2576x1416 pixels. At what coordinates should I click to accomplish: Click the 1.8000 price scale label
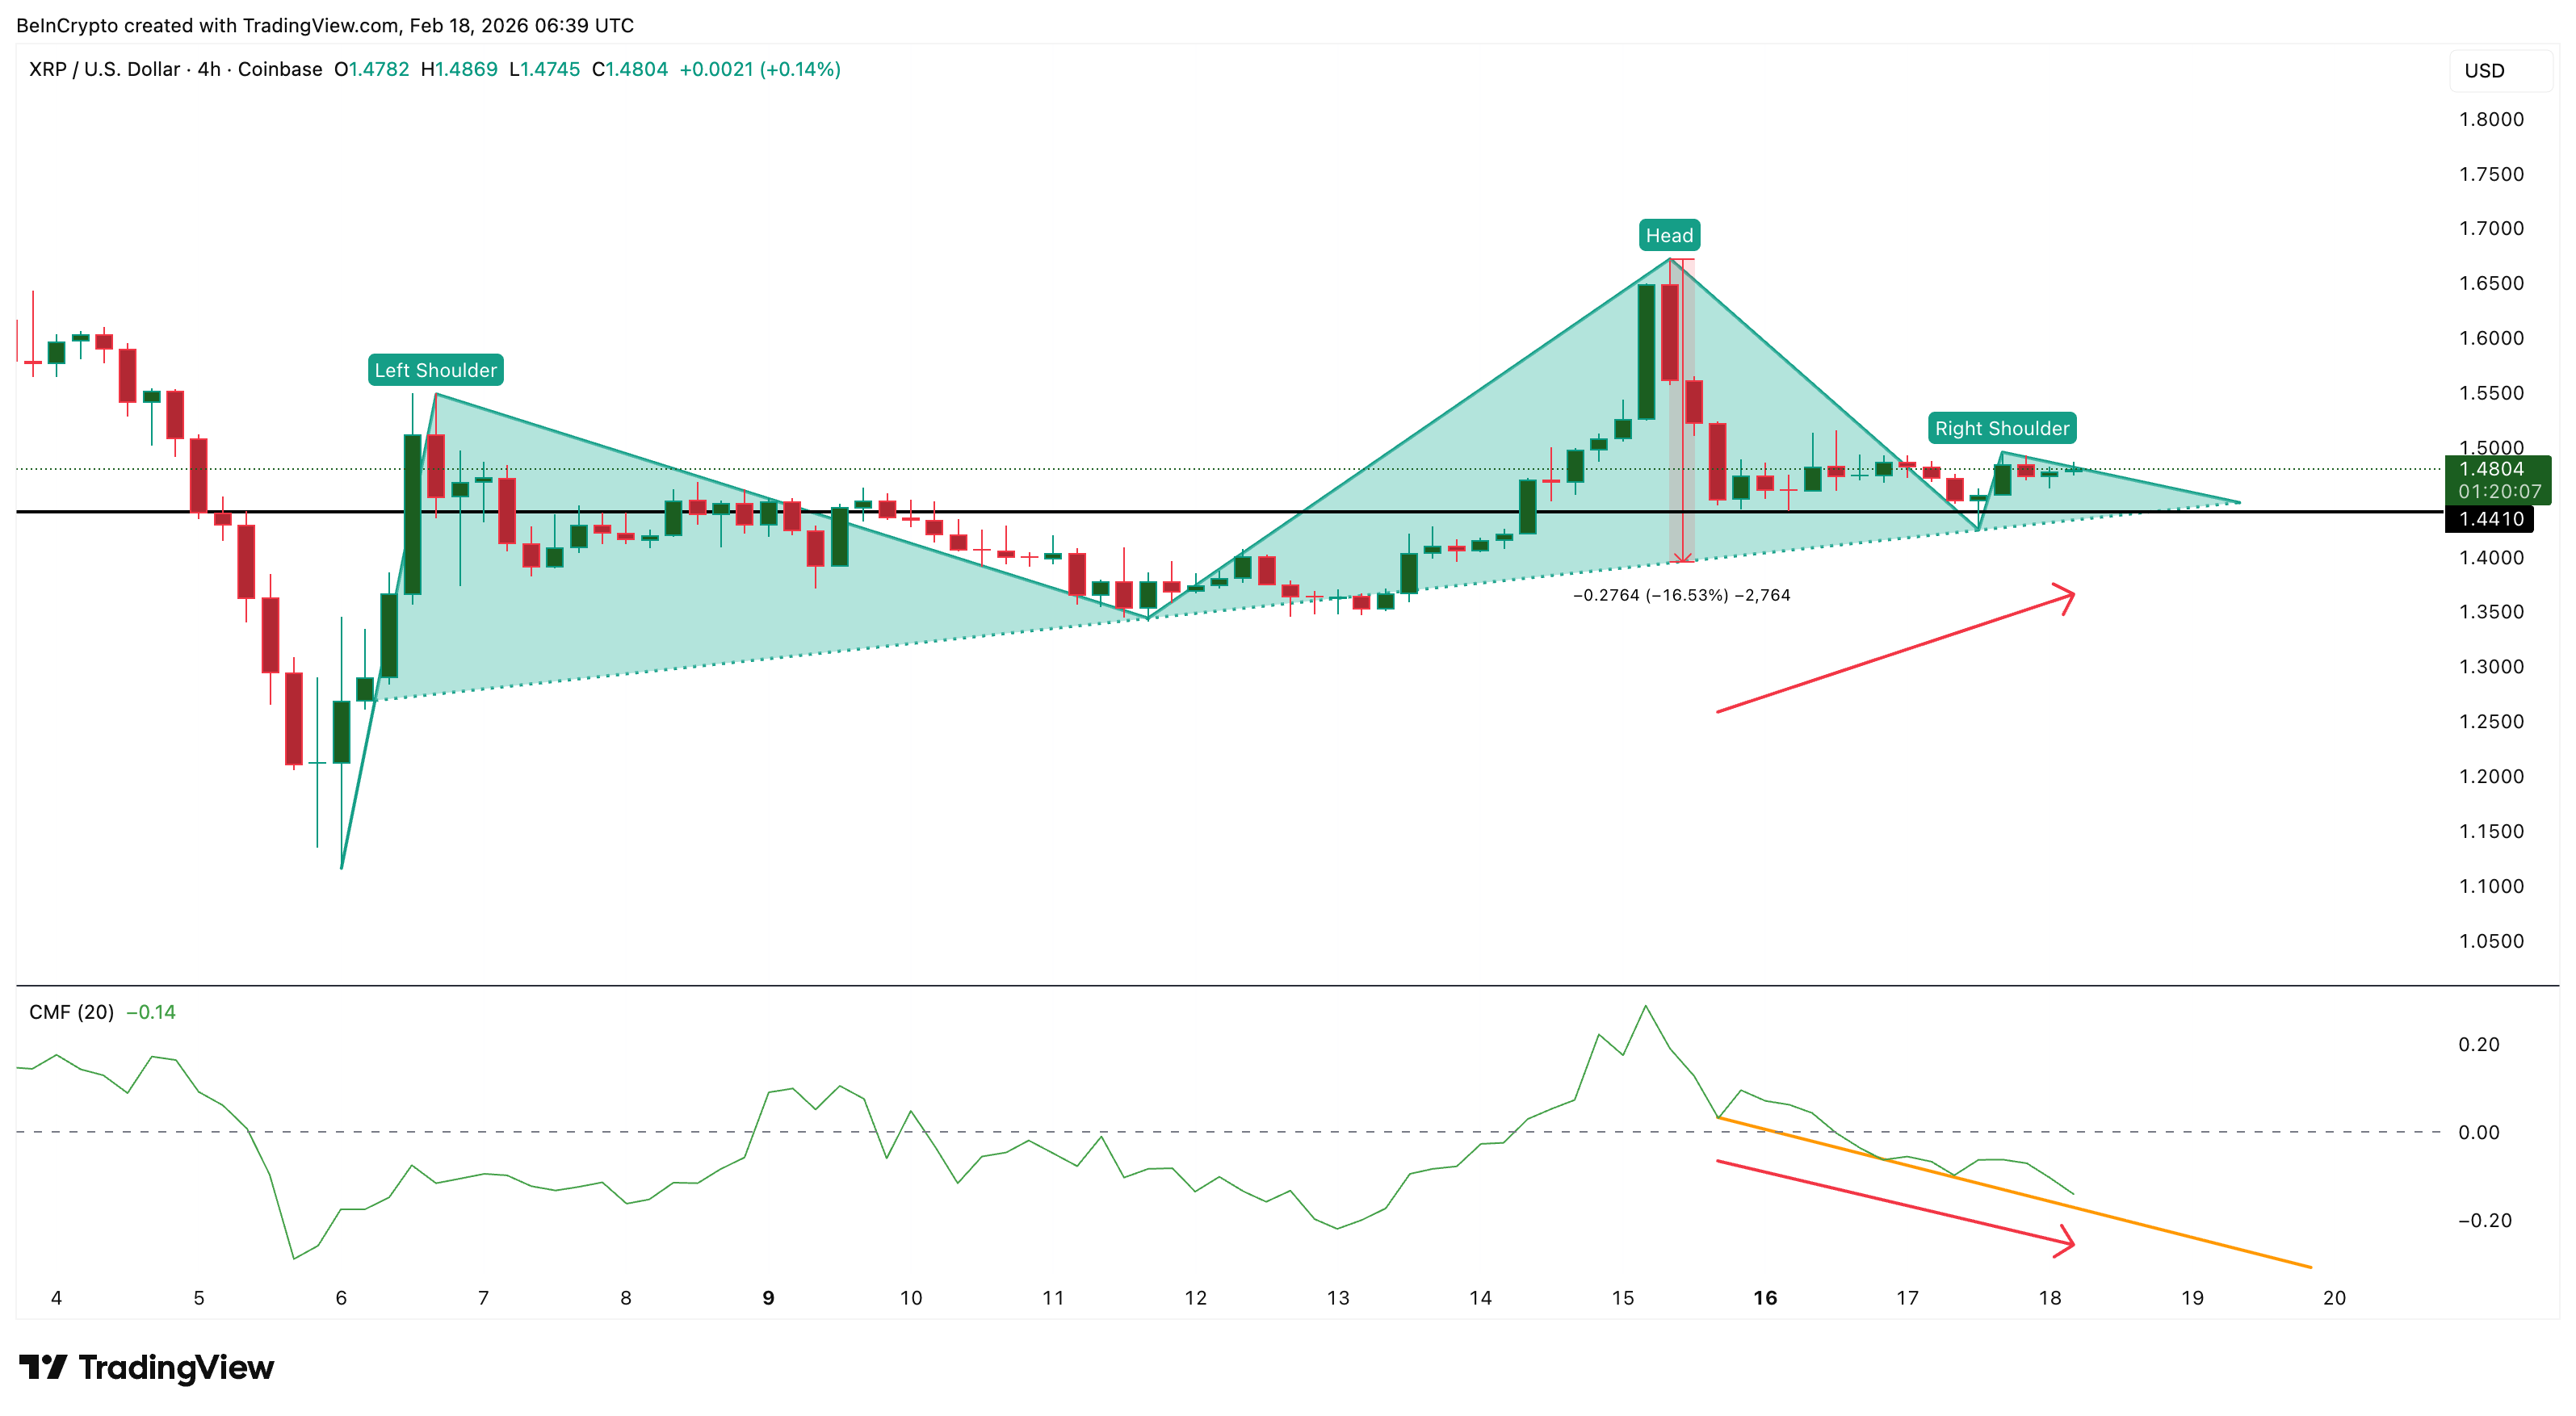tap(2491, 119)
